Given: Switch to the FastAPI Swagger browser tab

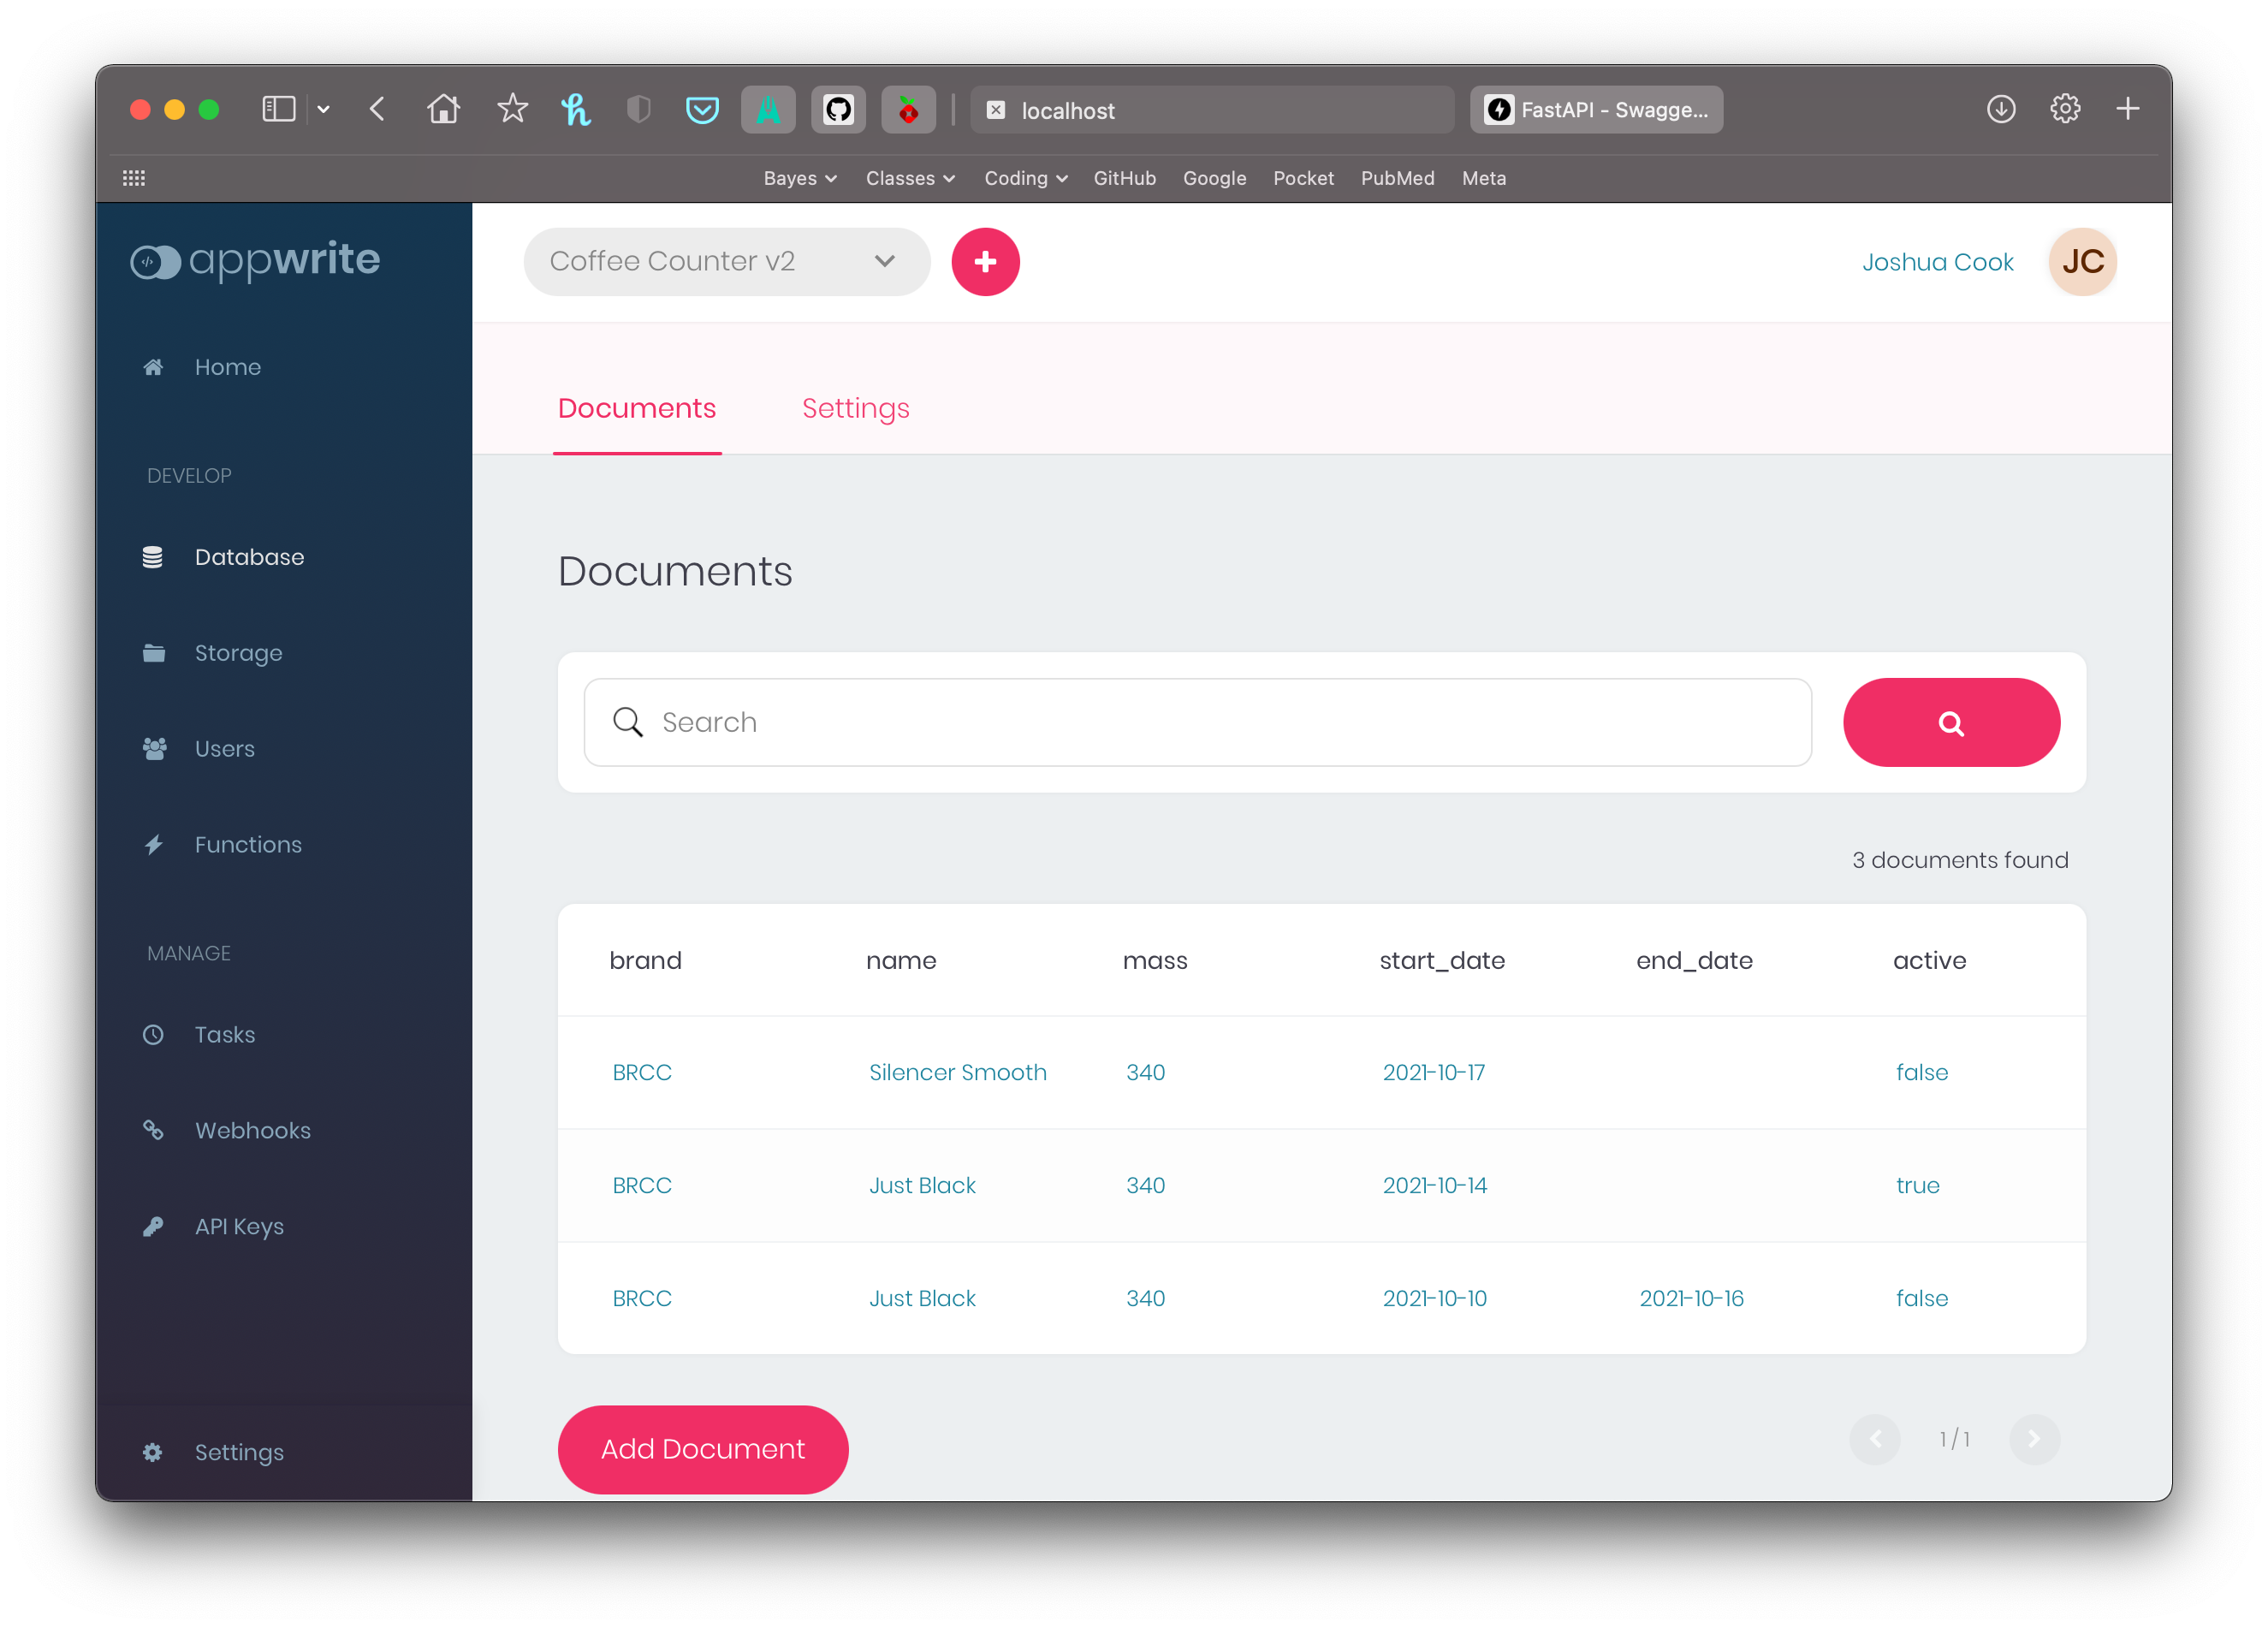Looking at the screenshot, I should point(1596,110).
